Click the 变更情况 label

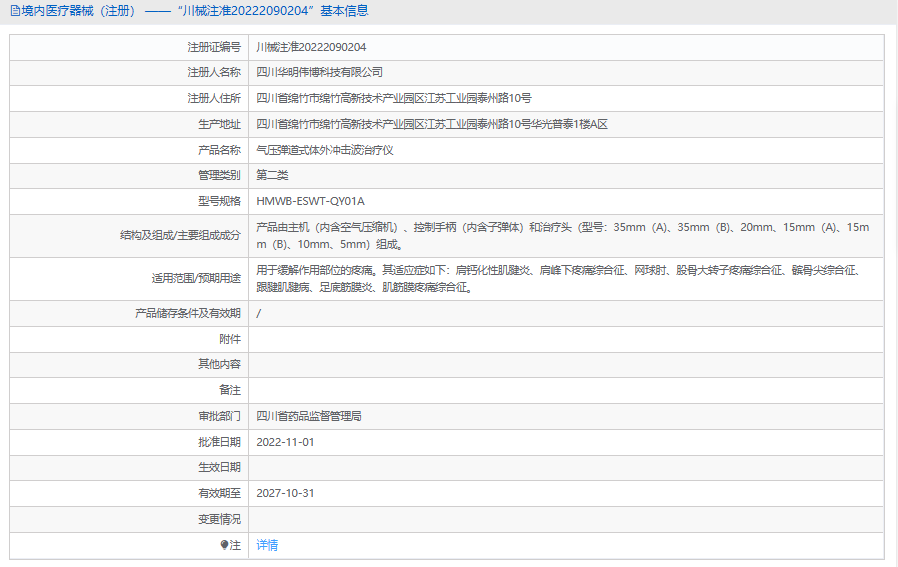click(x=219, y=519)
